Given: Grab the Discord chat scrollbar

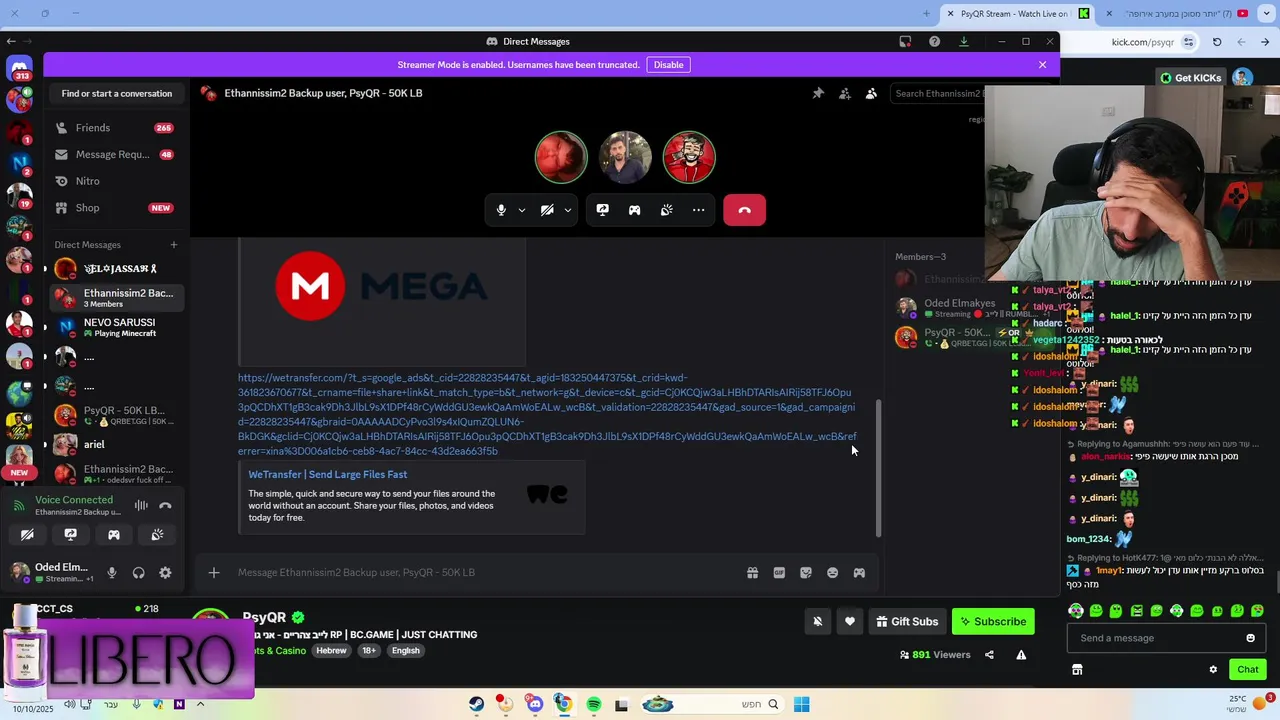Looking at the screenshot, I should (879, 468).
